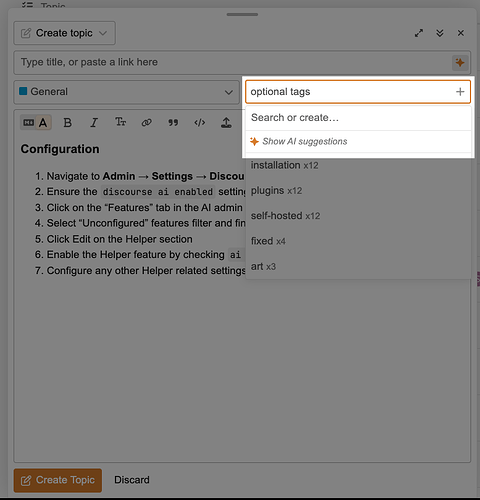The width and height of the screenshot is (480, 500).
Task: Open the text size heading tool
Action: click(x=120, y=122)
